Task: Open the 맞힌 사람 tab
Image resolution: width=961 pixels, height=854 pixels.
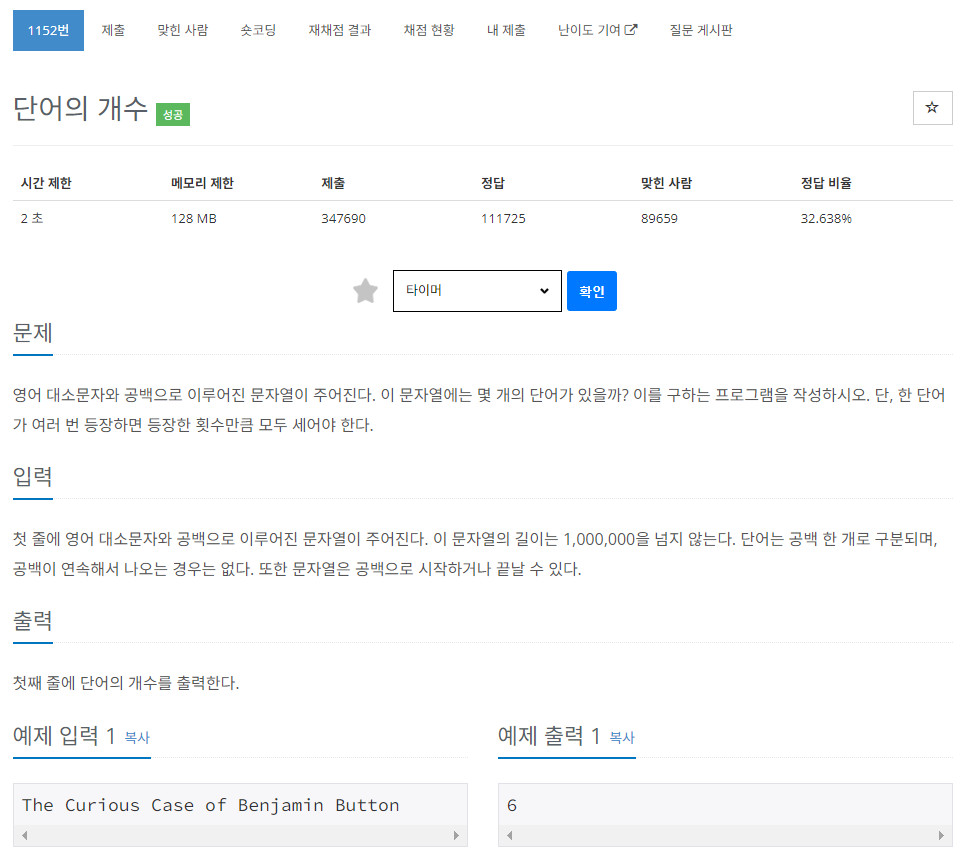Action: pos(183,31)
